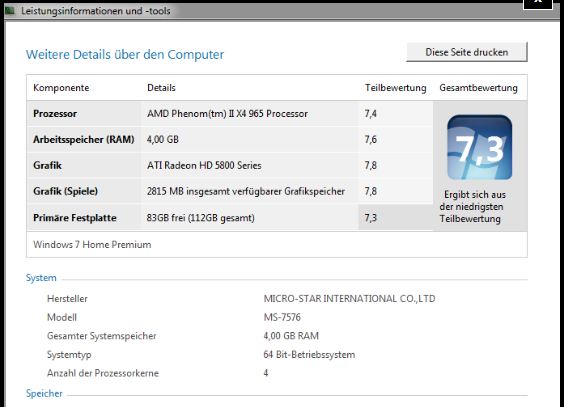Click the Gesamter Systemspeicher label

point(102,336)
